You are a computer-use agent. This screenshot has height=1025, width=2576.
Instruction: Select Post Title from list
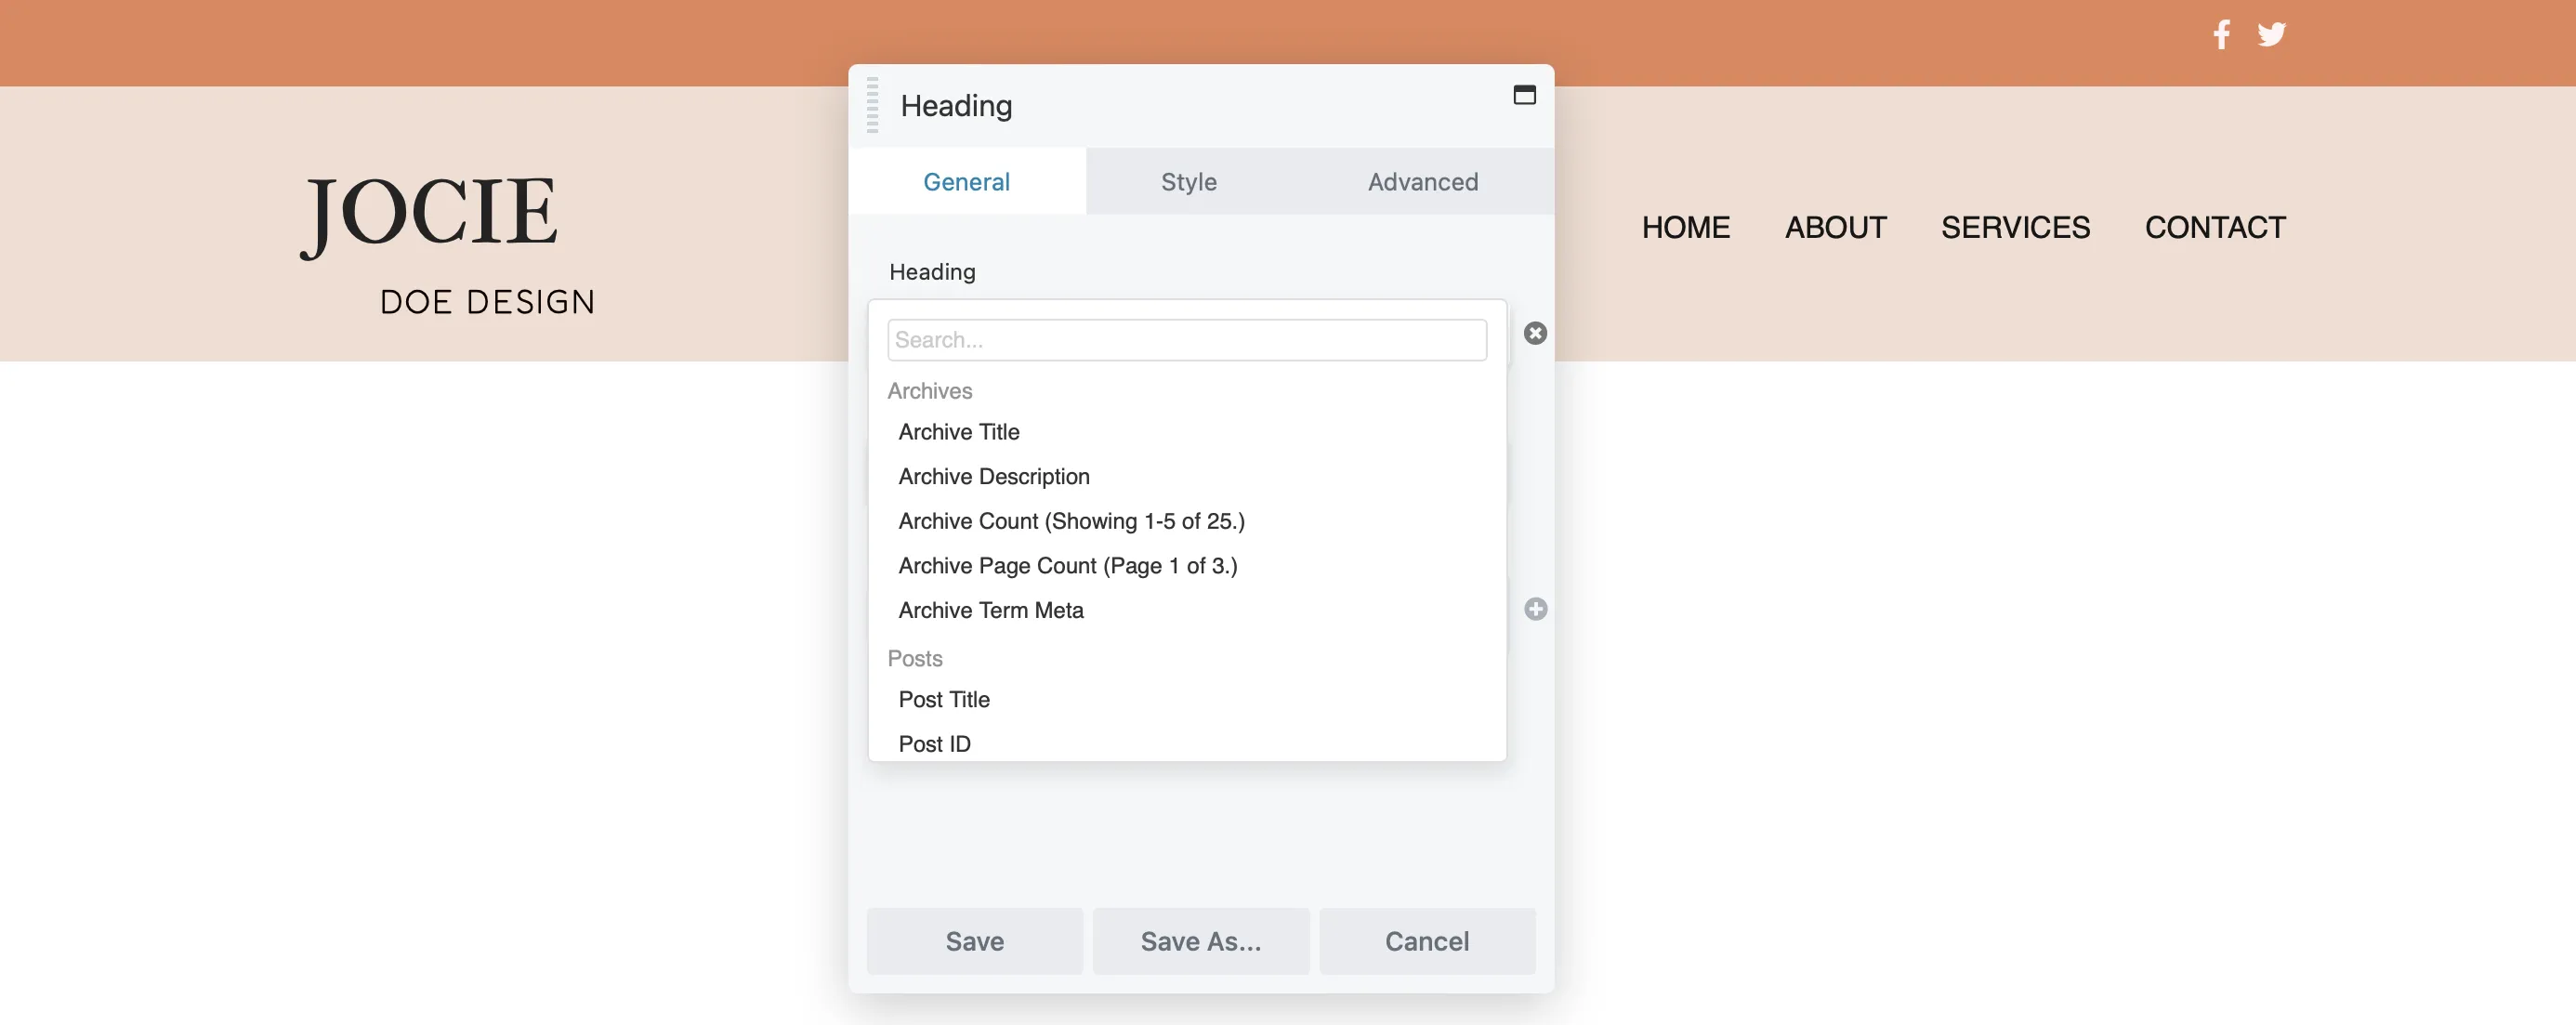(x=943, y=698)
